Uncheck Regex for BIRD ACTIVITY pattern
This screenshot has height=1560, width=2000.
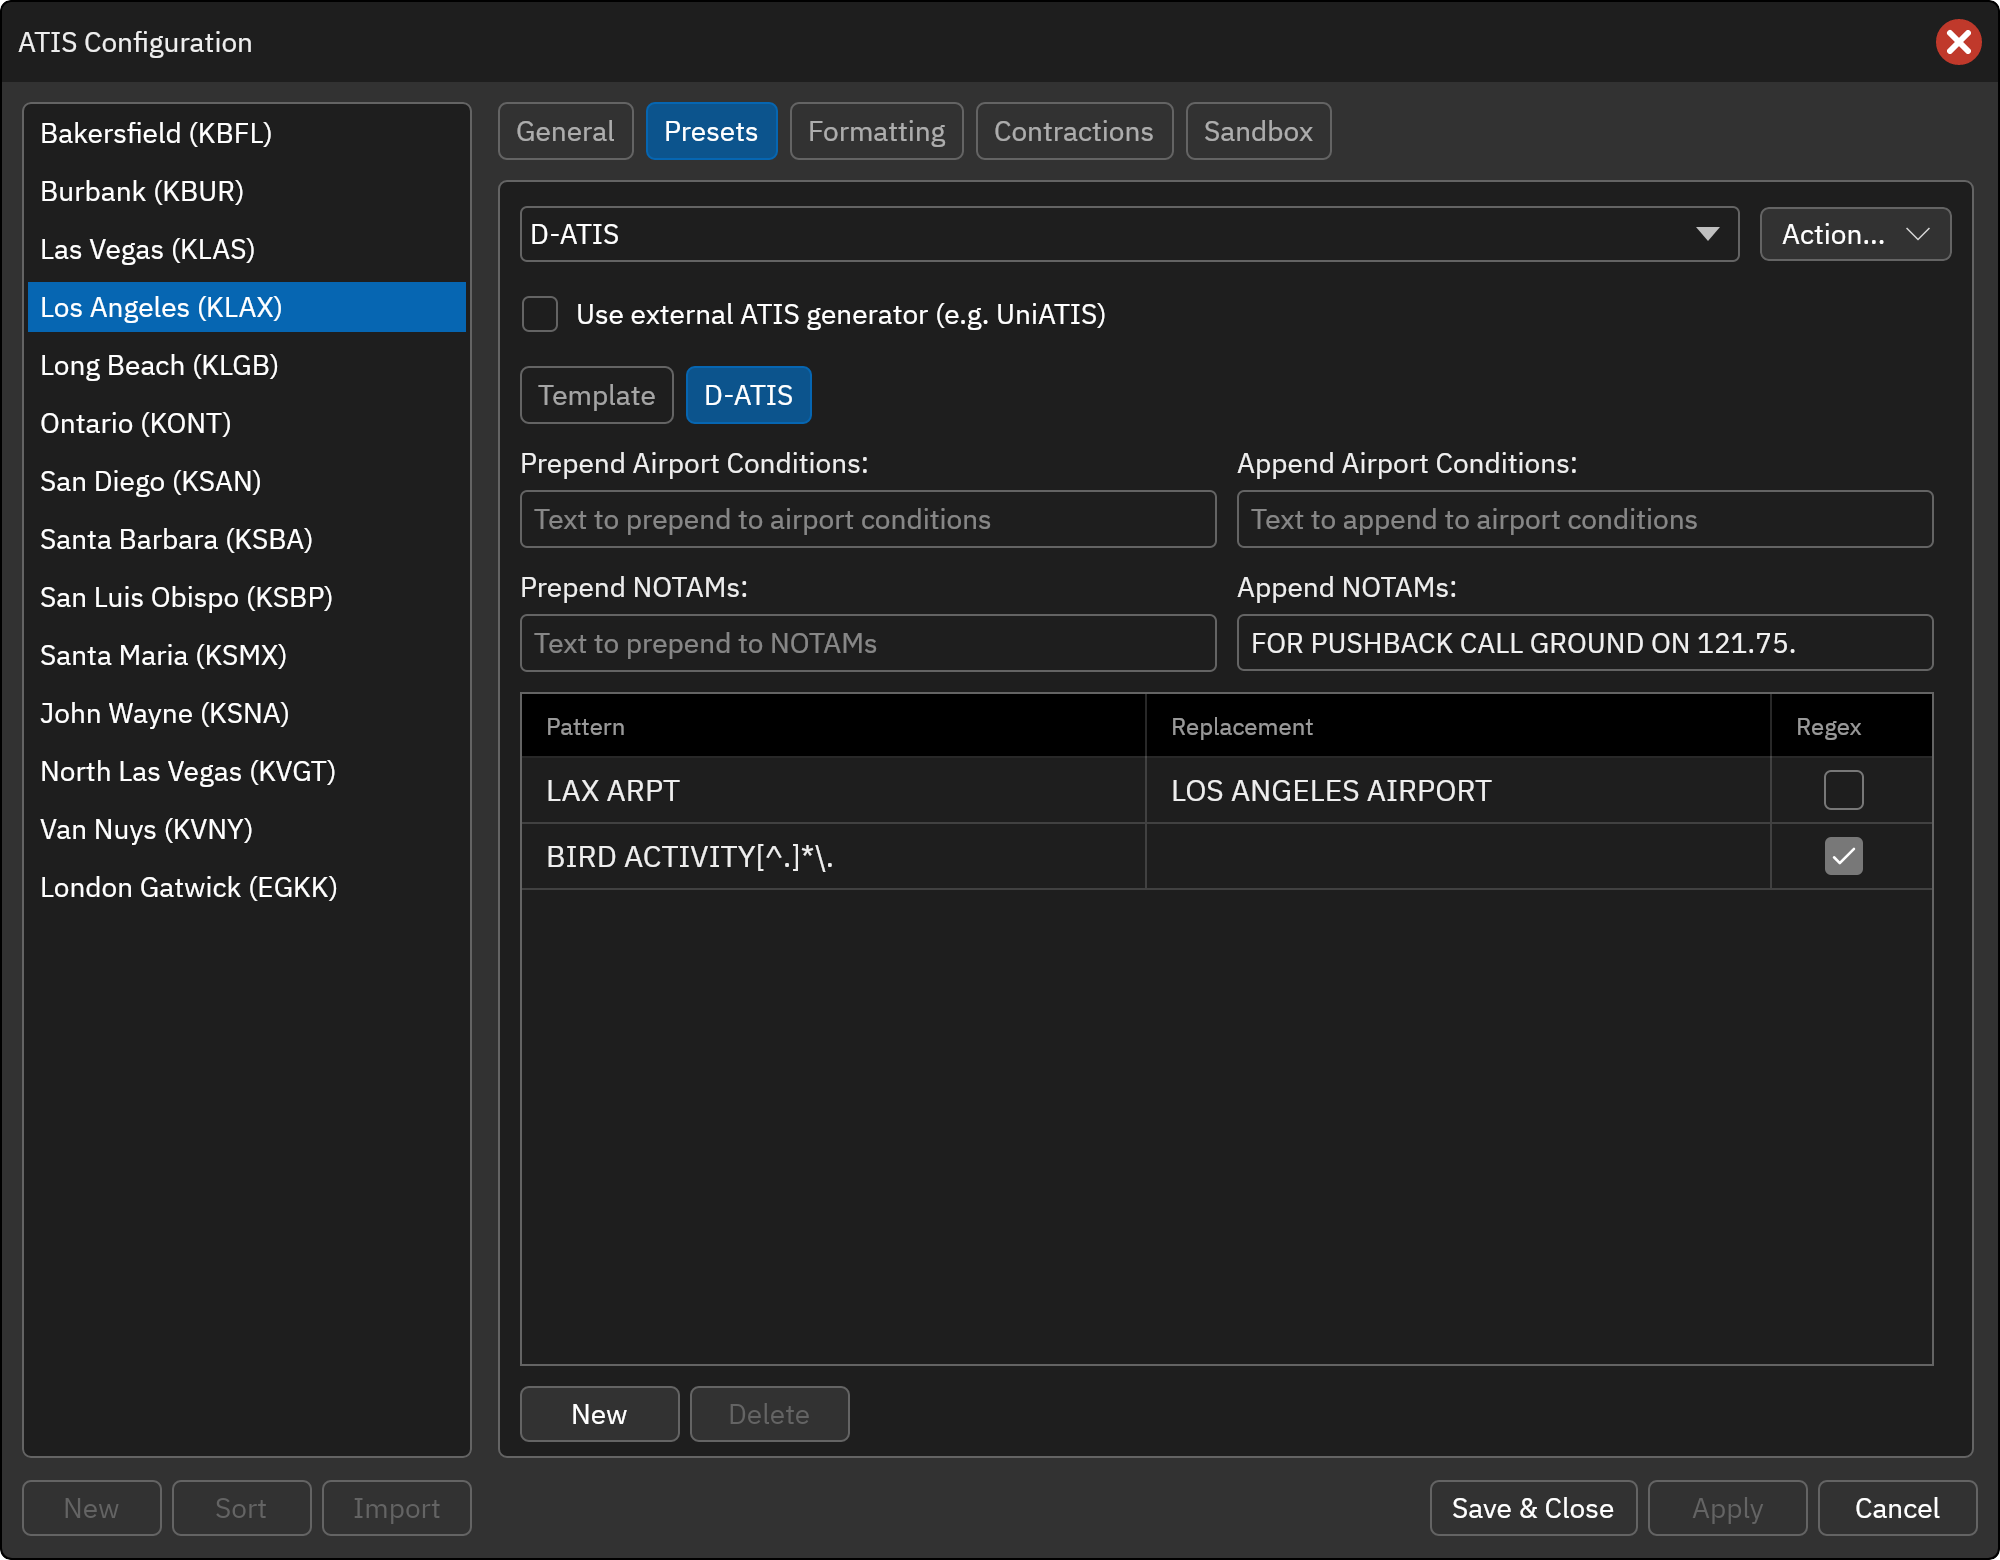(1843, 856)
